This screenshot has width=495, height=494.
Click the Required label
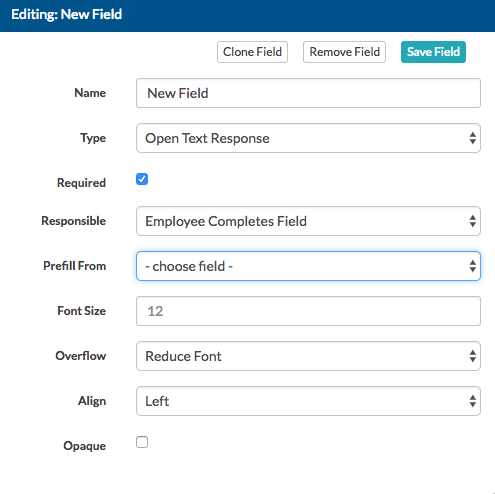(81, 183)
